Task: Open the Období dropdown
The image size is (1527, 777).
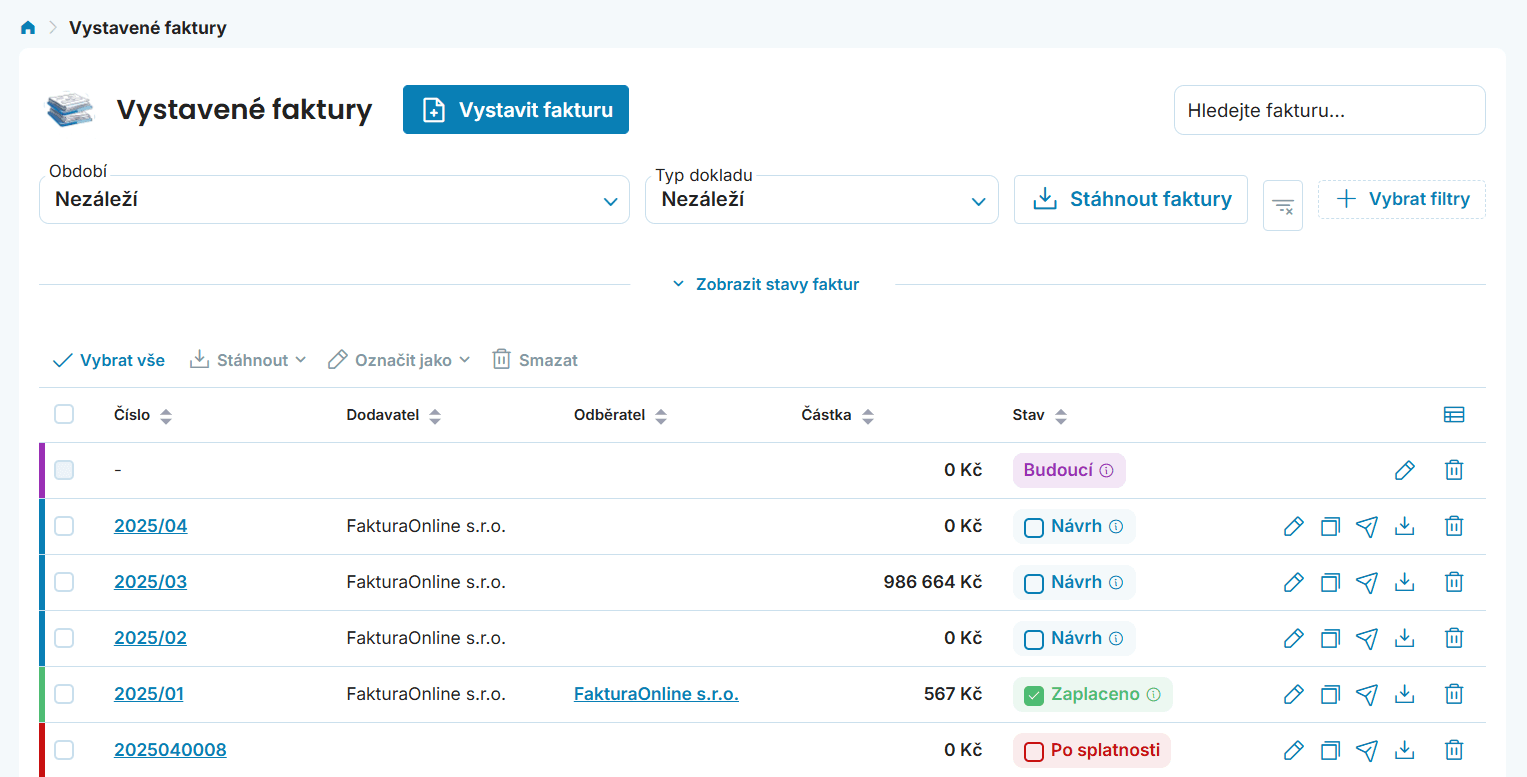Action: pyautogui.click(x=334, y=199)
